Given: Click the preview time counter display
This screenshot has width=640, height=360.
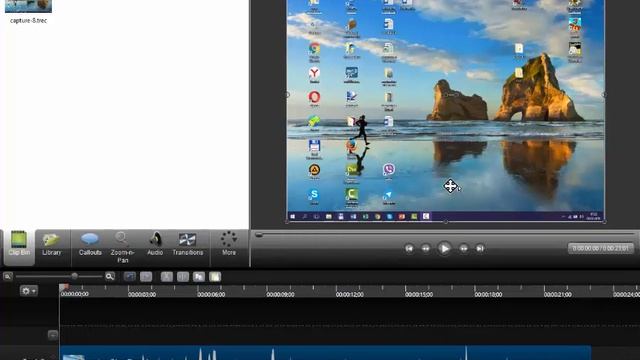Looking at the screenshot, I should (600, 248).
